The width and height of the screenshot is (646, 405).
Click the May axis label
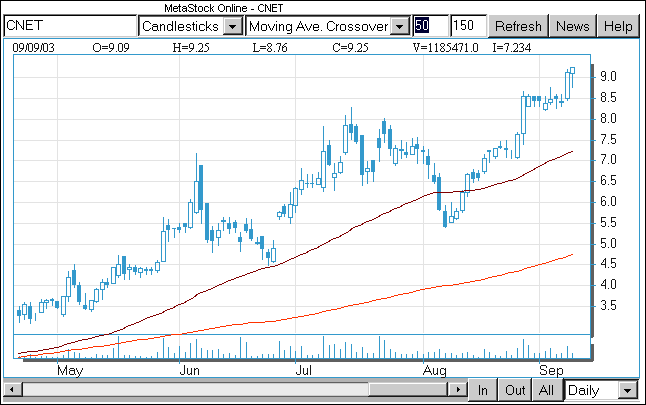point(70,371)
